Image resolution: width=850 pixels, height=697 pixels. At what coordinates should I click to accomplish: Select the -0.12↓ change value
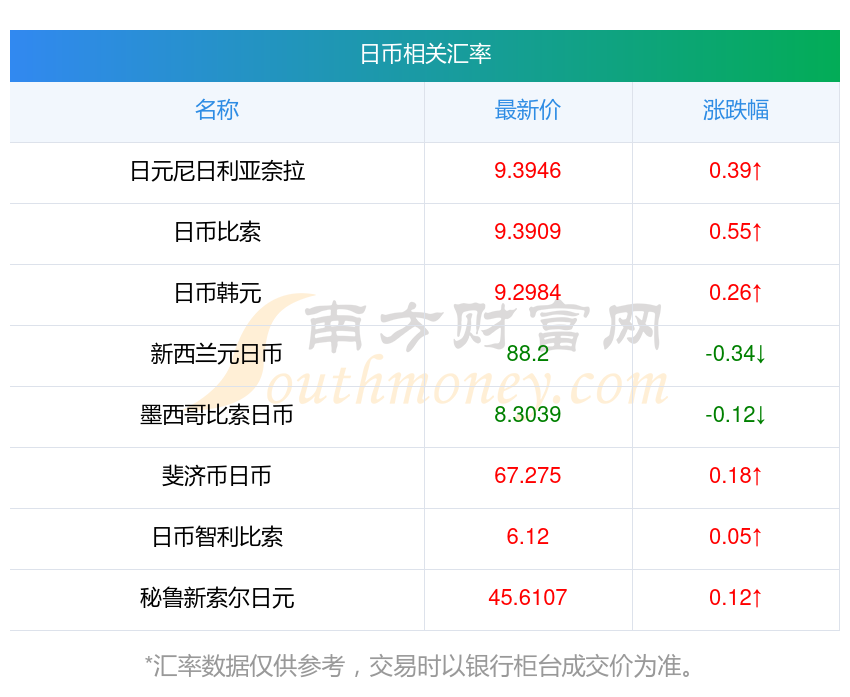pos(736,415)
